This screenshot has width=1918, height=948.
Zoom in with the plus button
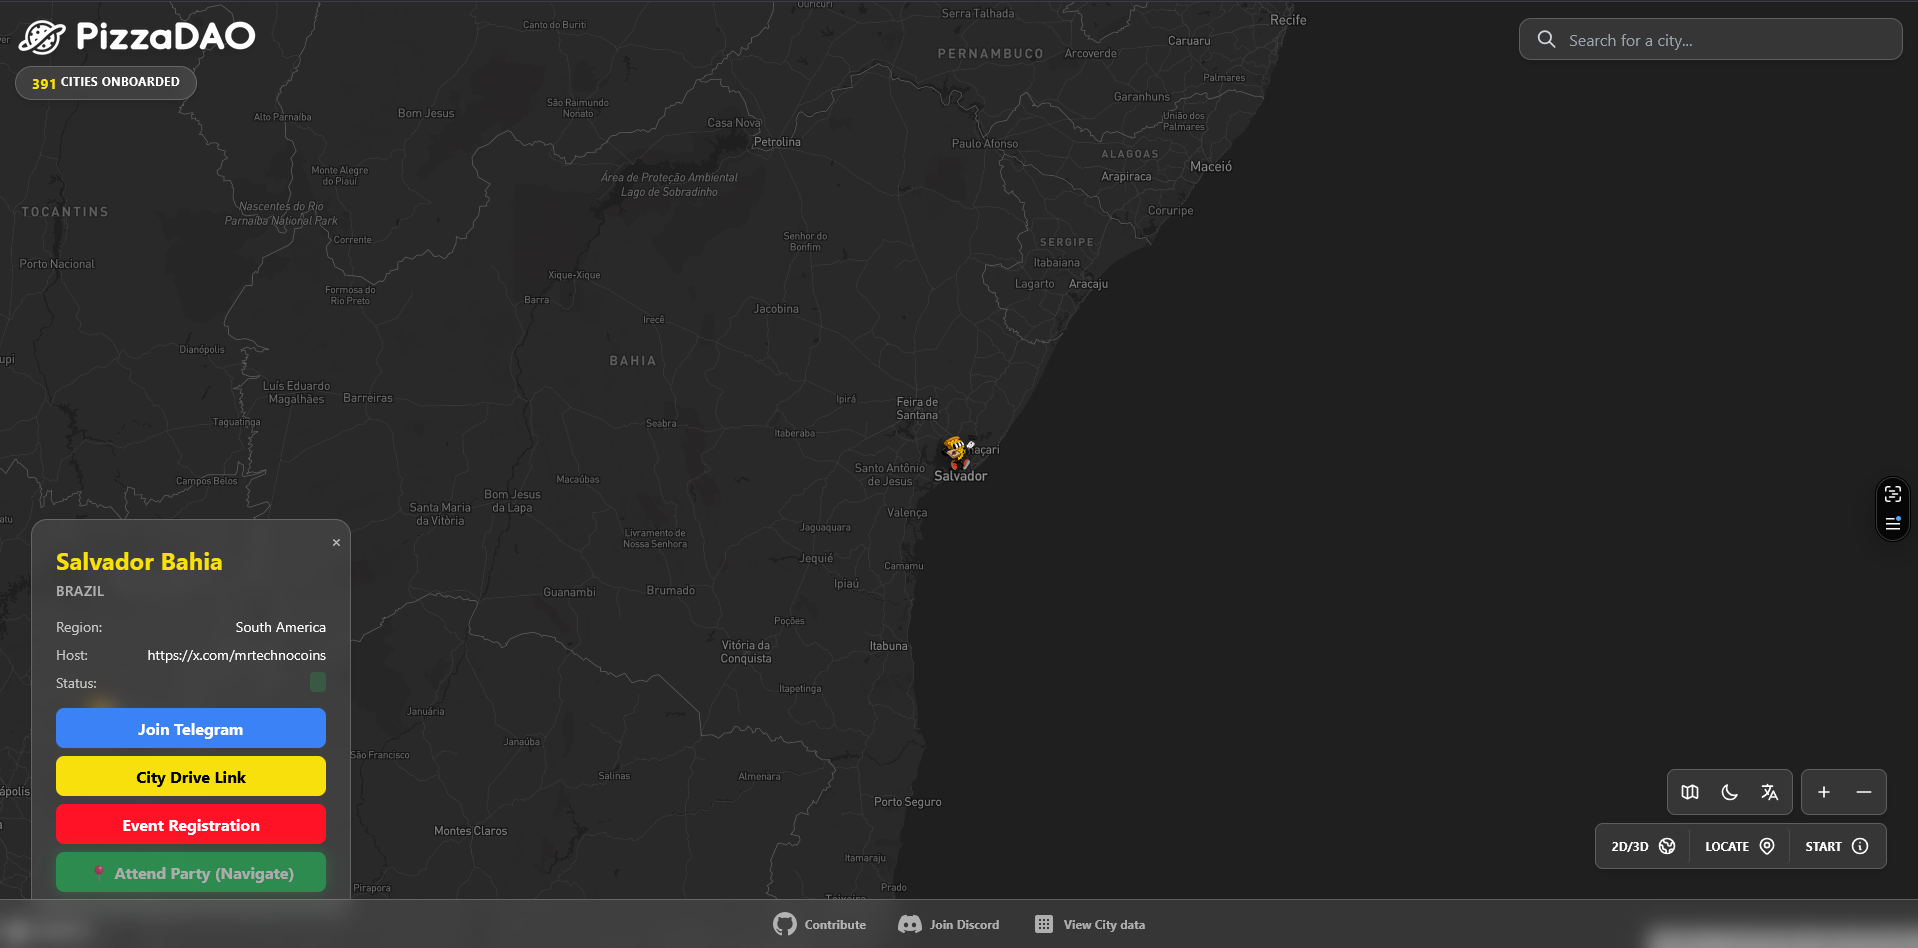tap(1824, 792)
